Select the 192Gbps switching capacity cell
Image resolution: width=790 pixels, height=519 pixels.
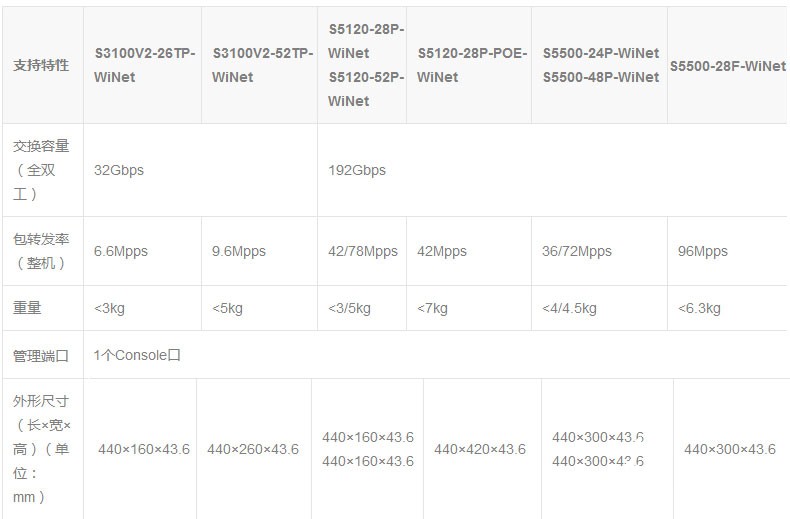tap(357, 170)
